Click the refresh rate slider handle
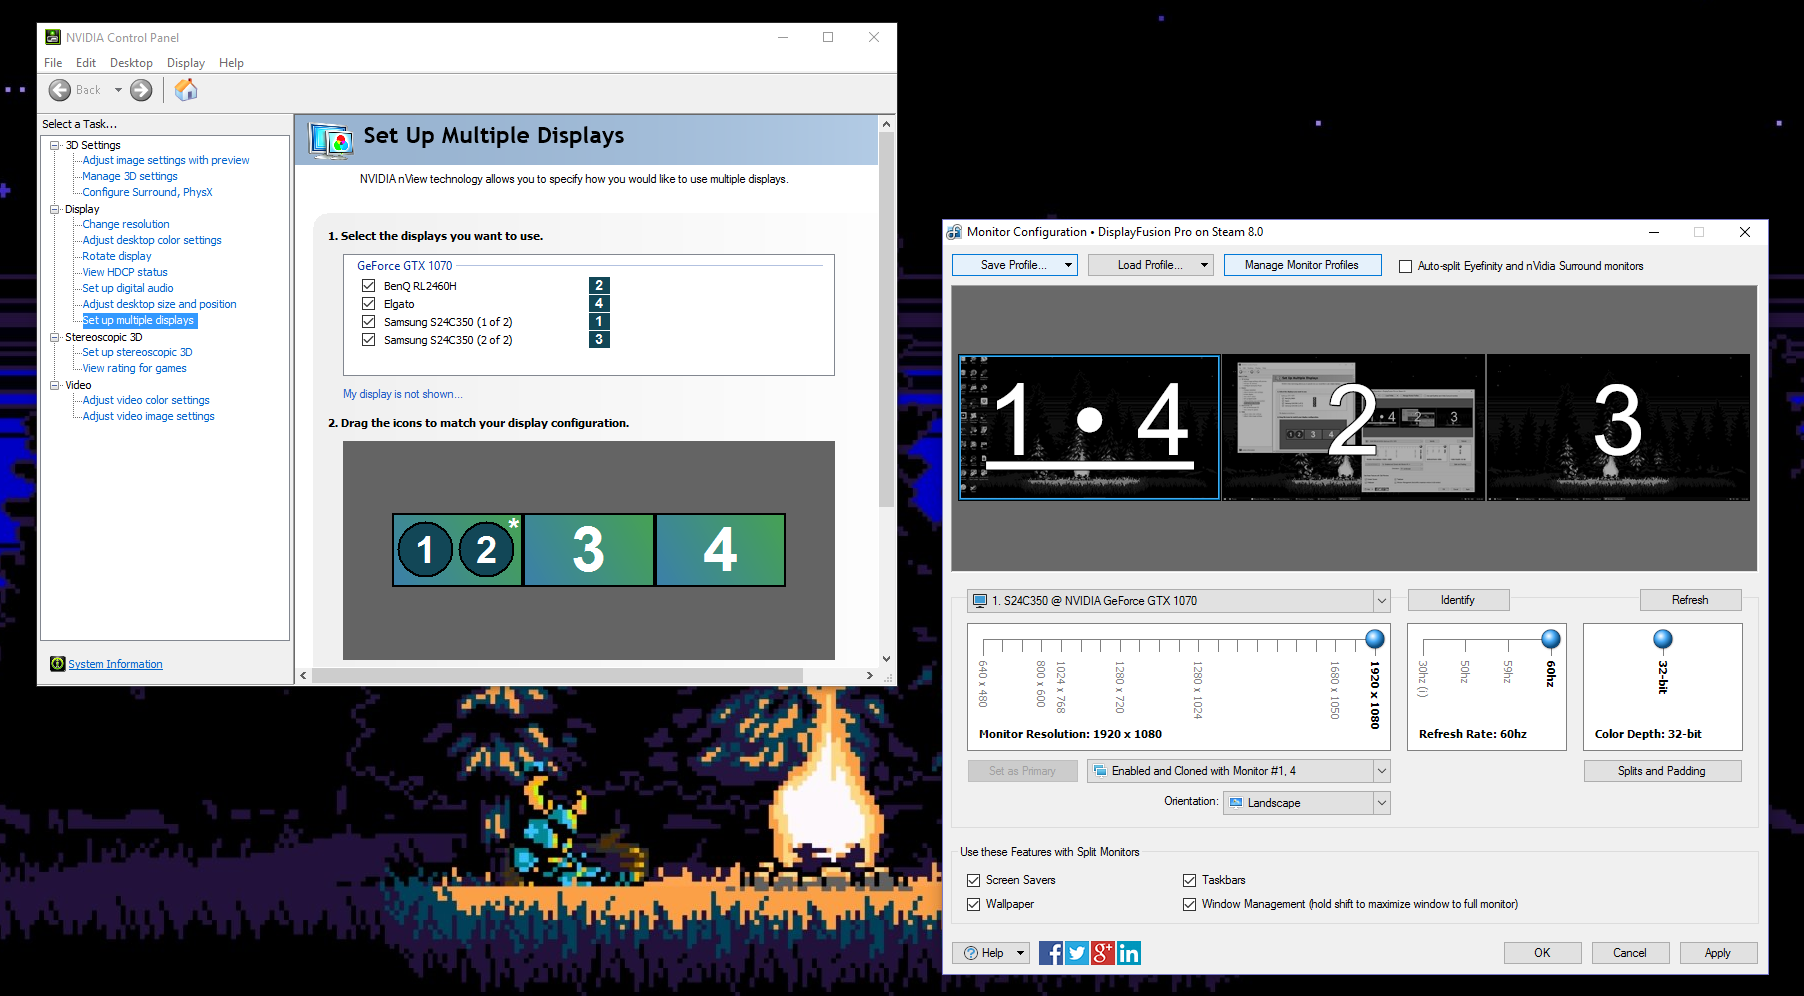This screenshot has width=1804, height=996. coord(1550,639)
